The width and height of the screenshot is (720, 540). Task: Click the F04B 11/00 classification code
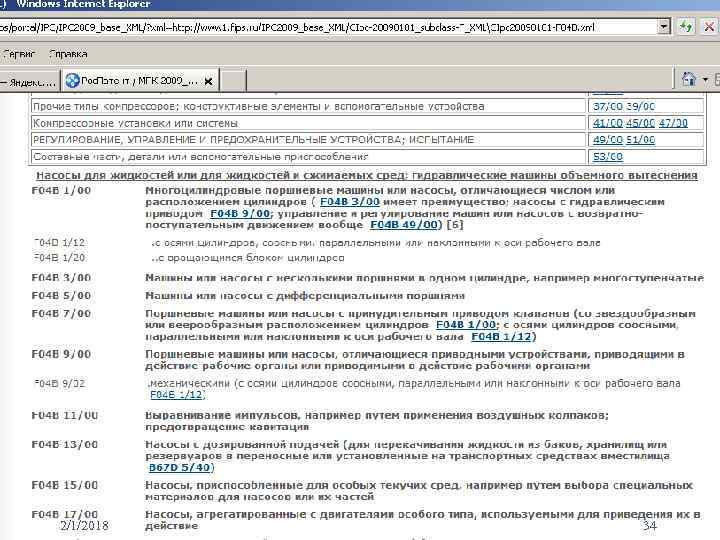[65, 416]
